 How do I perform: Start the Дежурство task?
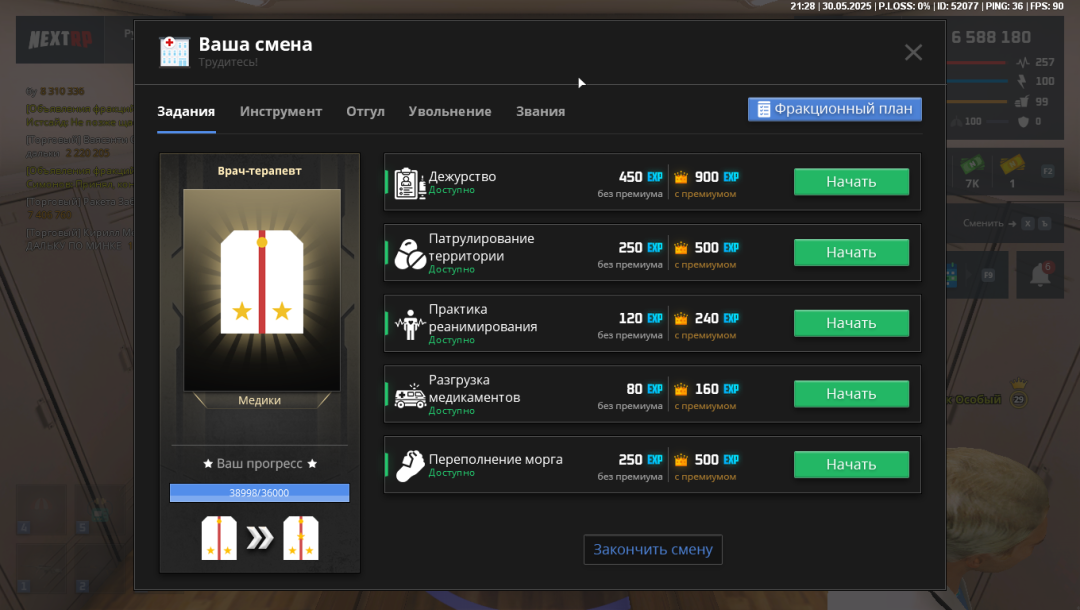pos(851,182)
